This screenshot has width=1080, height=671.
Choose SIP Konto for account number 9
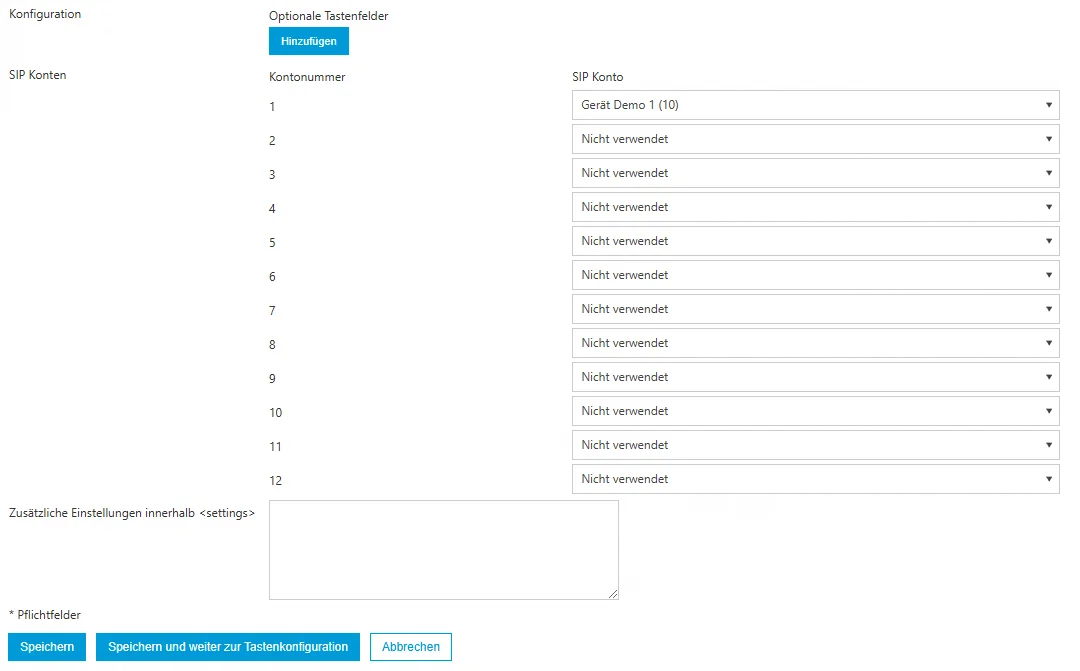tap(814, 377)
